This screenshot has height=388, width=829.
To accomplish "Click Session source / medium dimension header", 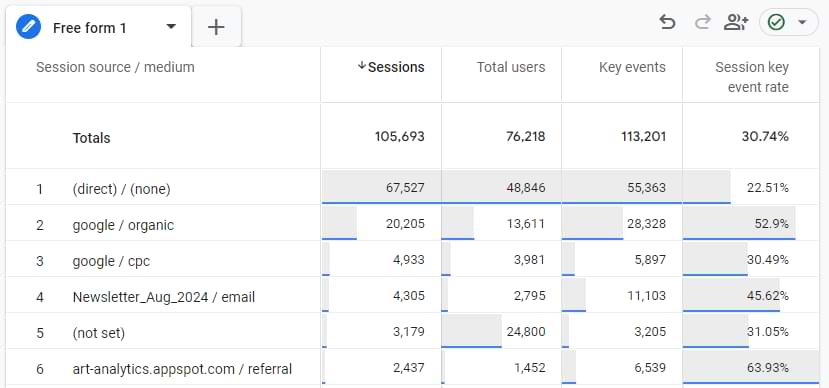I will click(x=115, y=67).
